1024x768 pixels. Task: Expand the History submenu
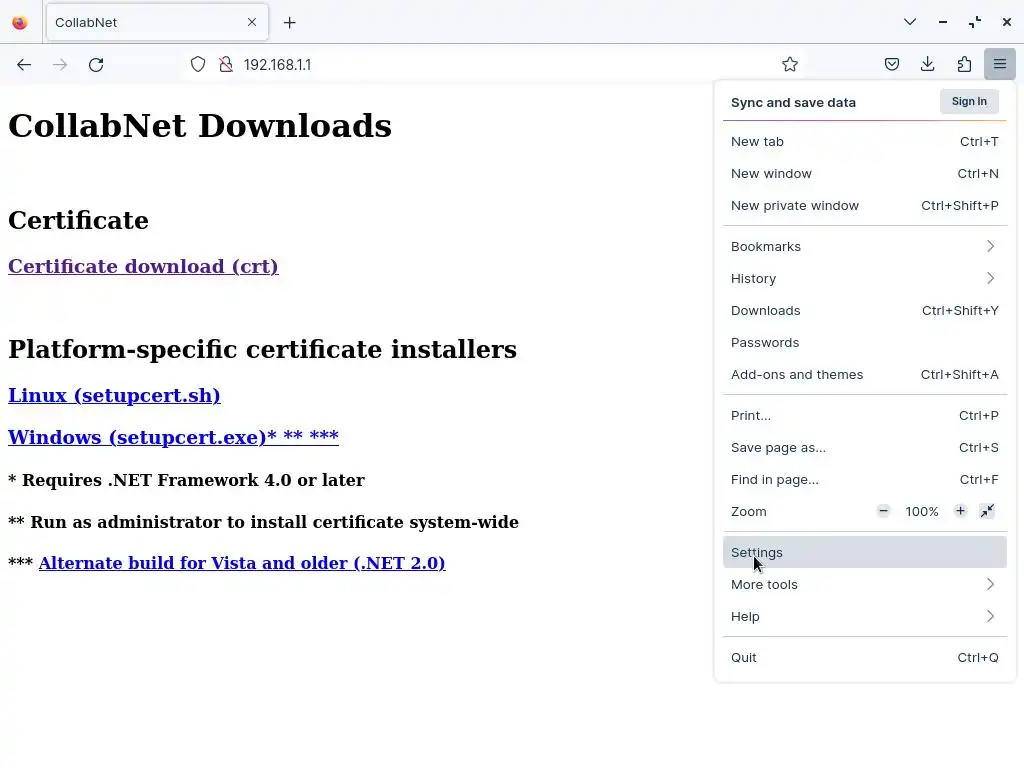(865, 279)
